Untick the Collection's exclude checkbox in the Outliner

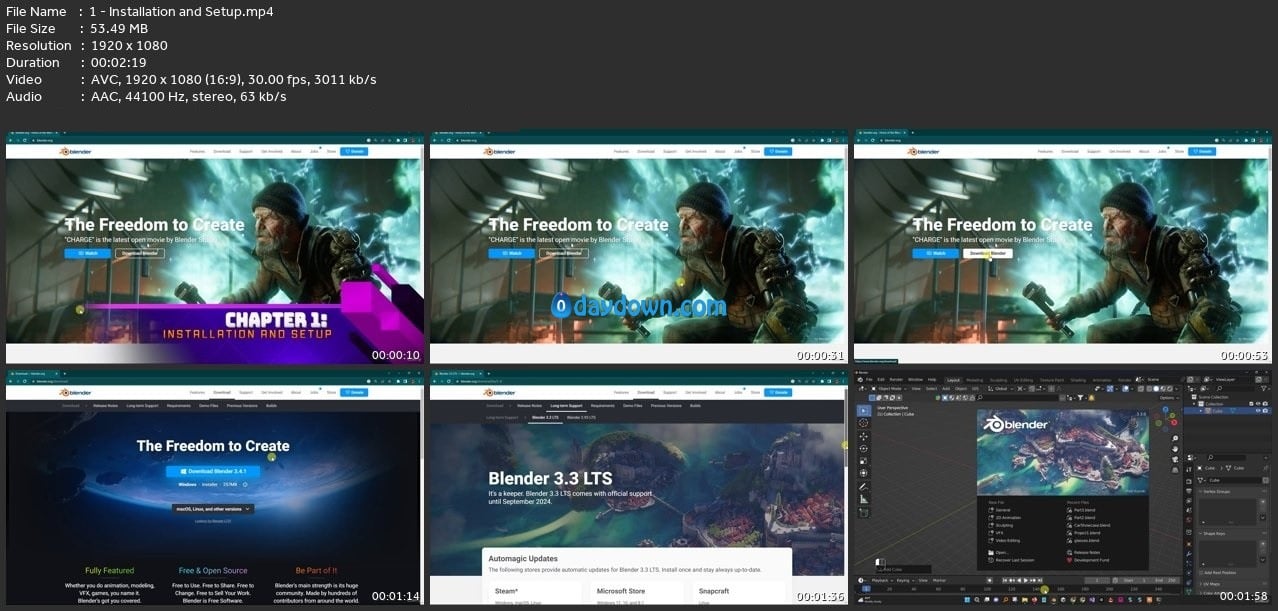point(1250,403)
